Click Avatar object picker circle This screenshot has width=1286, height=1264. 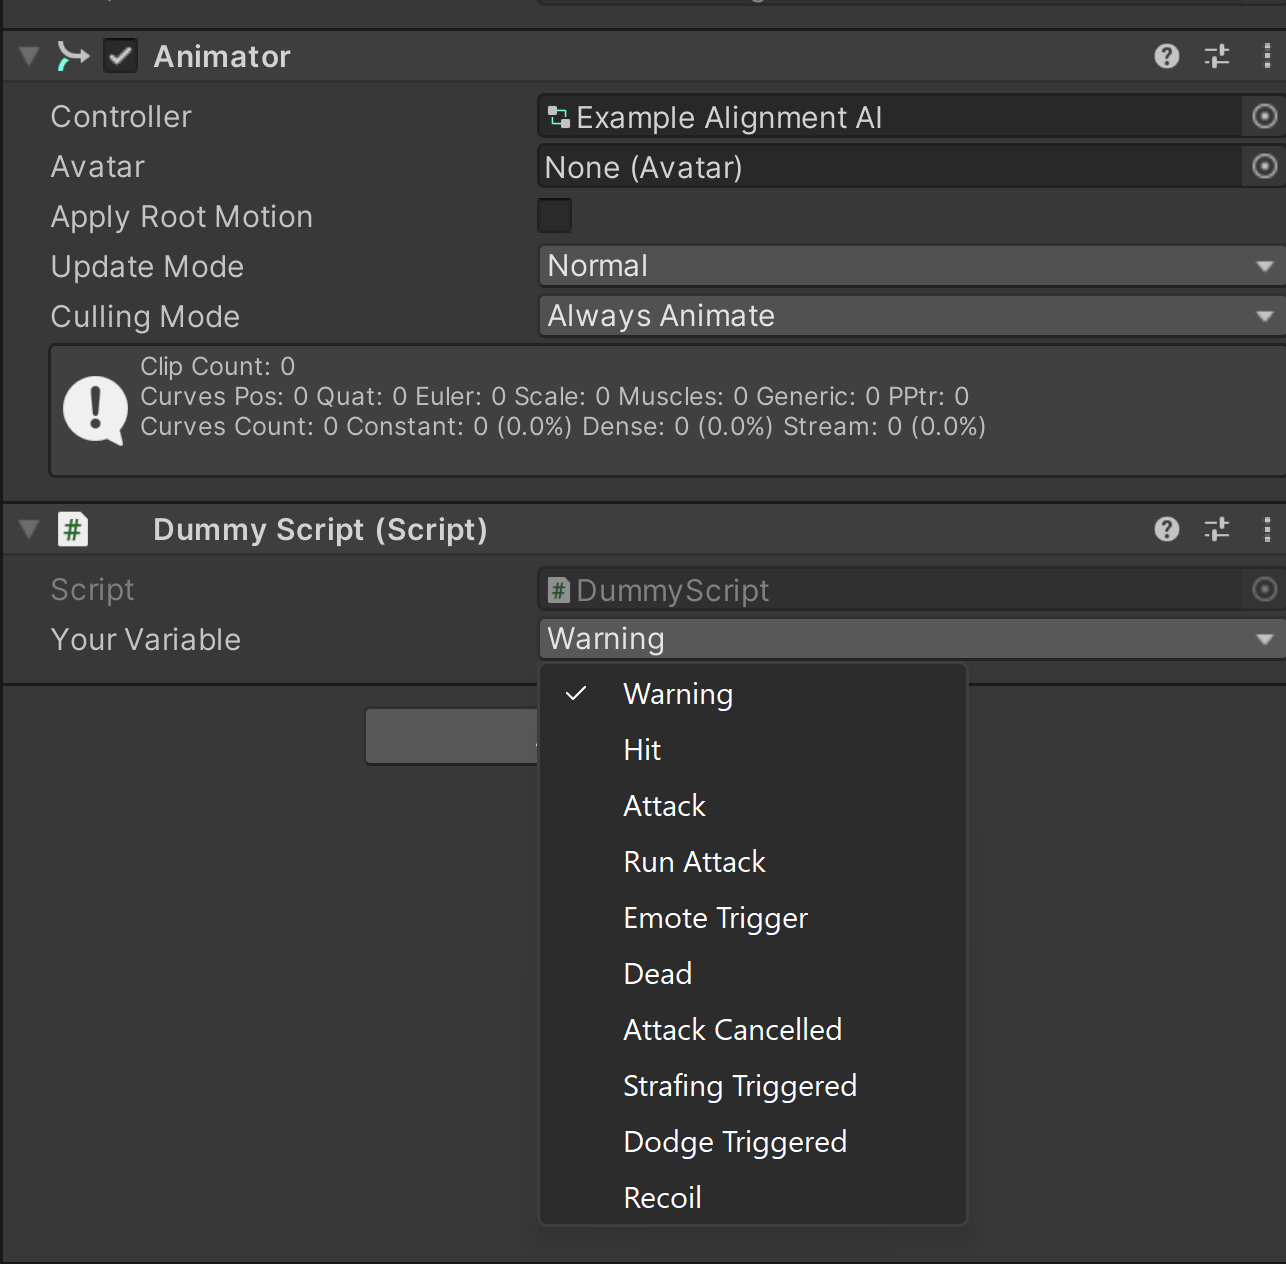click(x=1264, y=167)
